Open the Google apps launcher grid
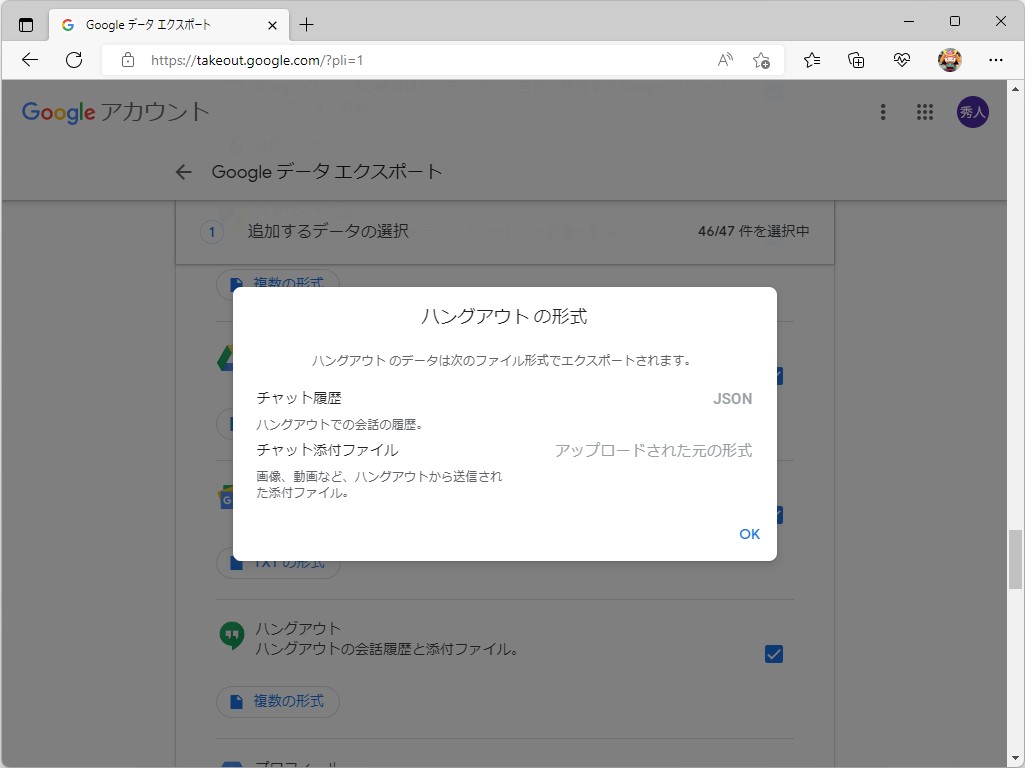Screen dimensions: 1025x768 tap(924, 112)
